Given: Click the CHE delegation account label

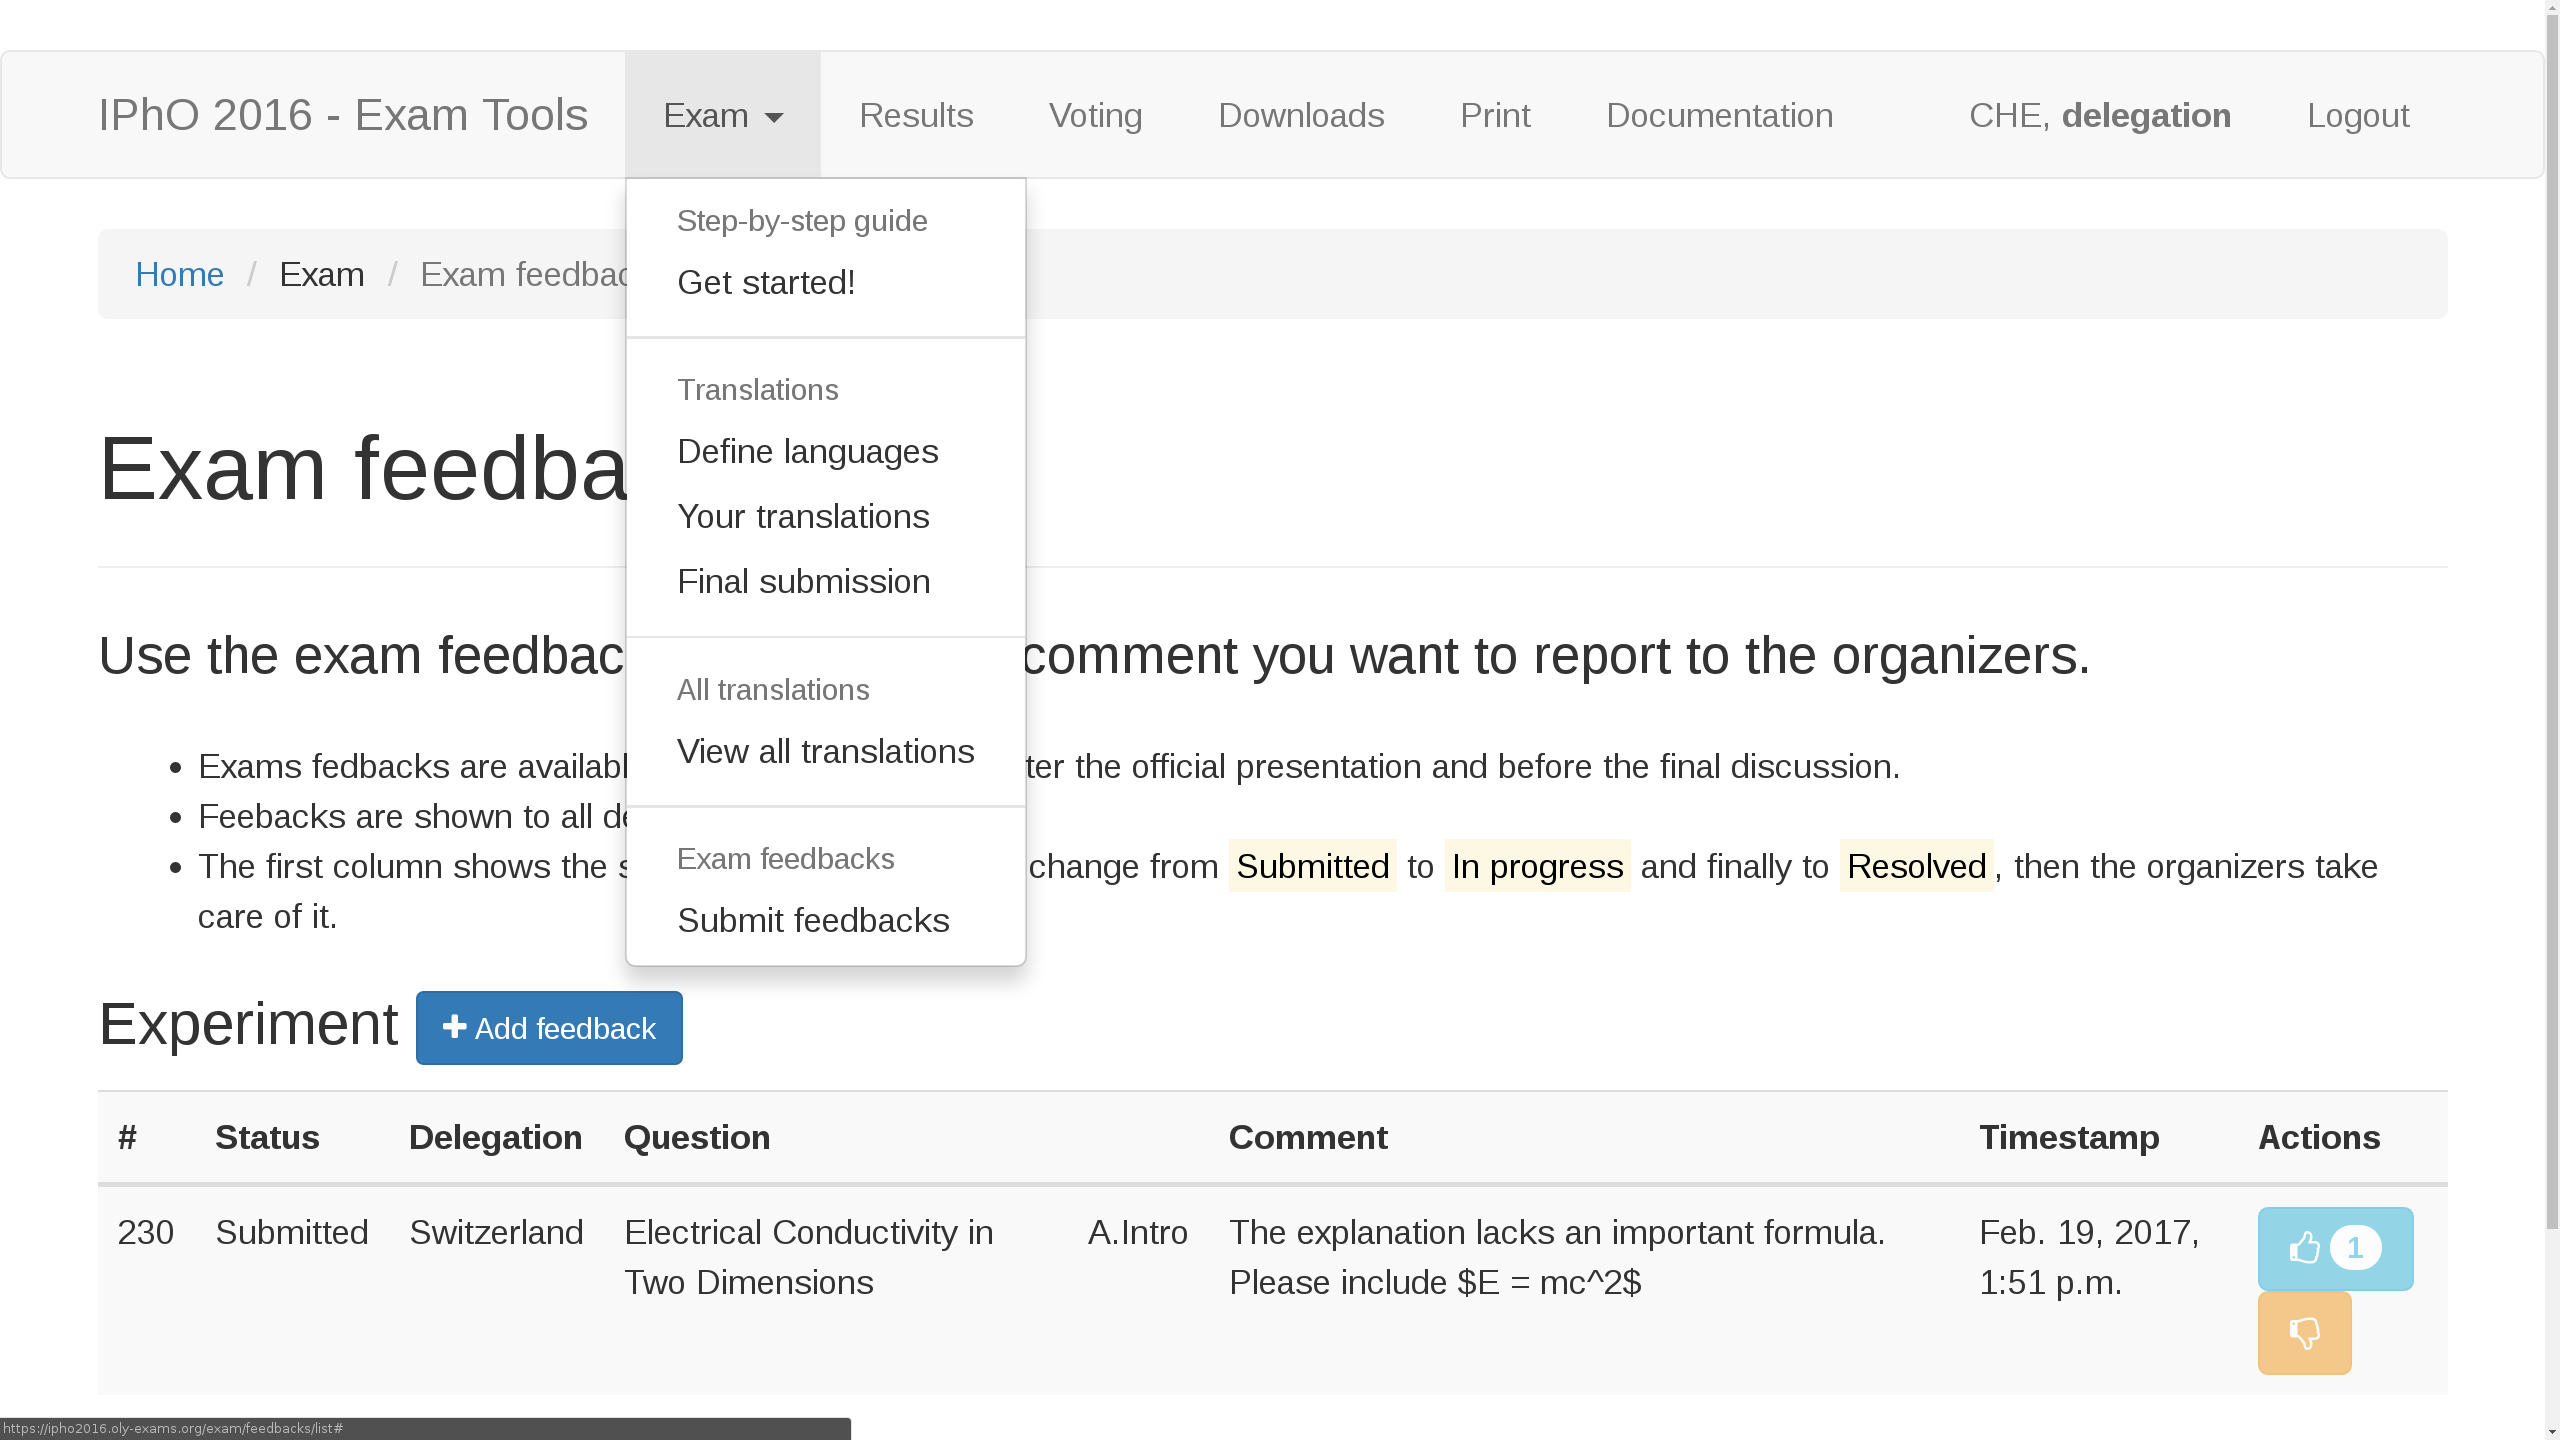Looking at the screenshot, I should pyautogui.click(x=2098, y=115).
